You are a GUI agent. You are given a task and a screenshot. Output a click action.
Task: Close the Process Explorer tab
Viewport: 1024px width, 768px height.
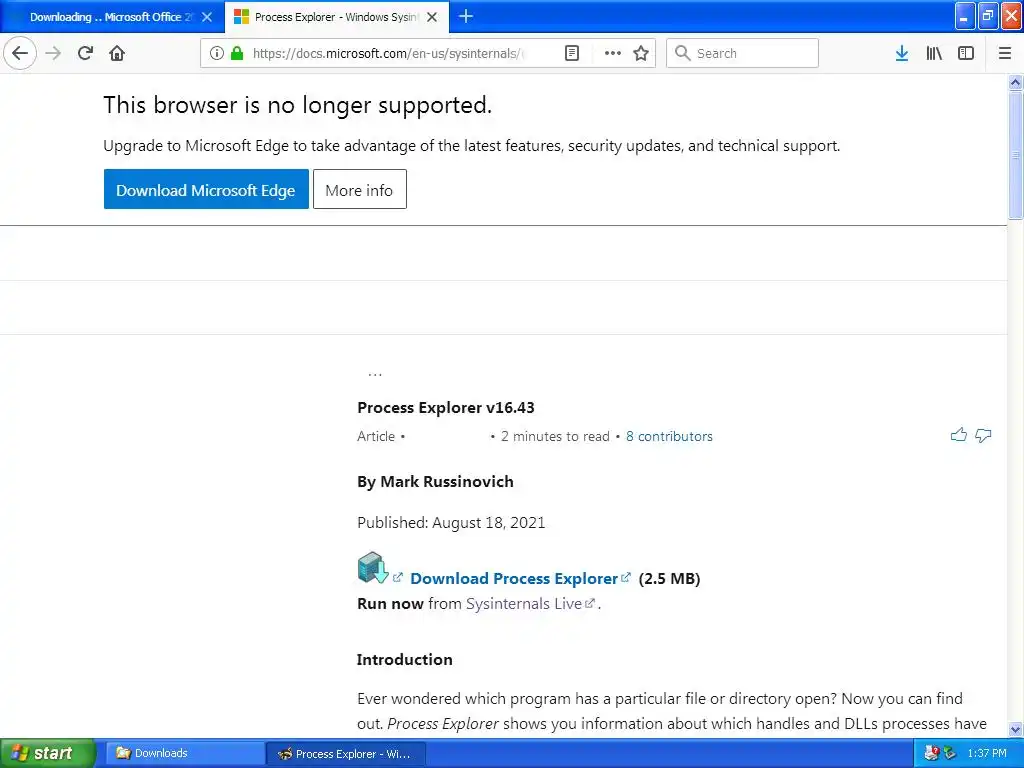click(432, 17)
